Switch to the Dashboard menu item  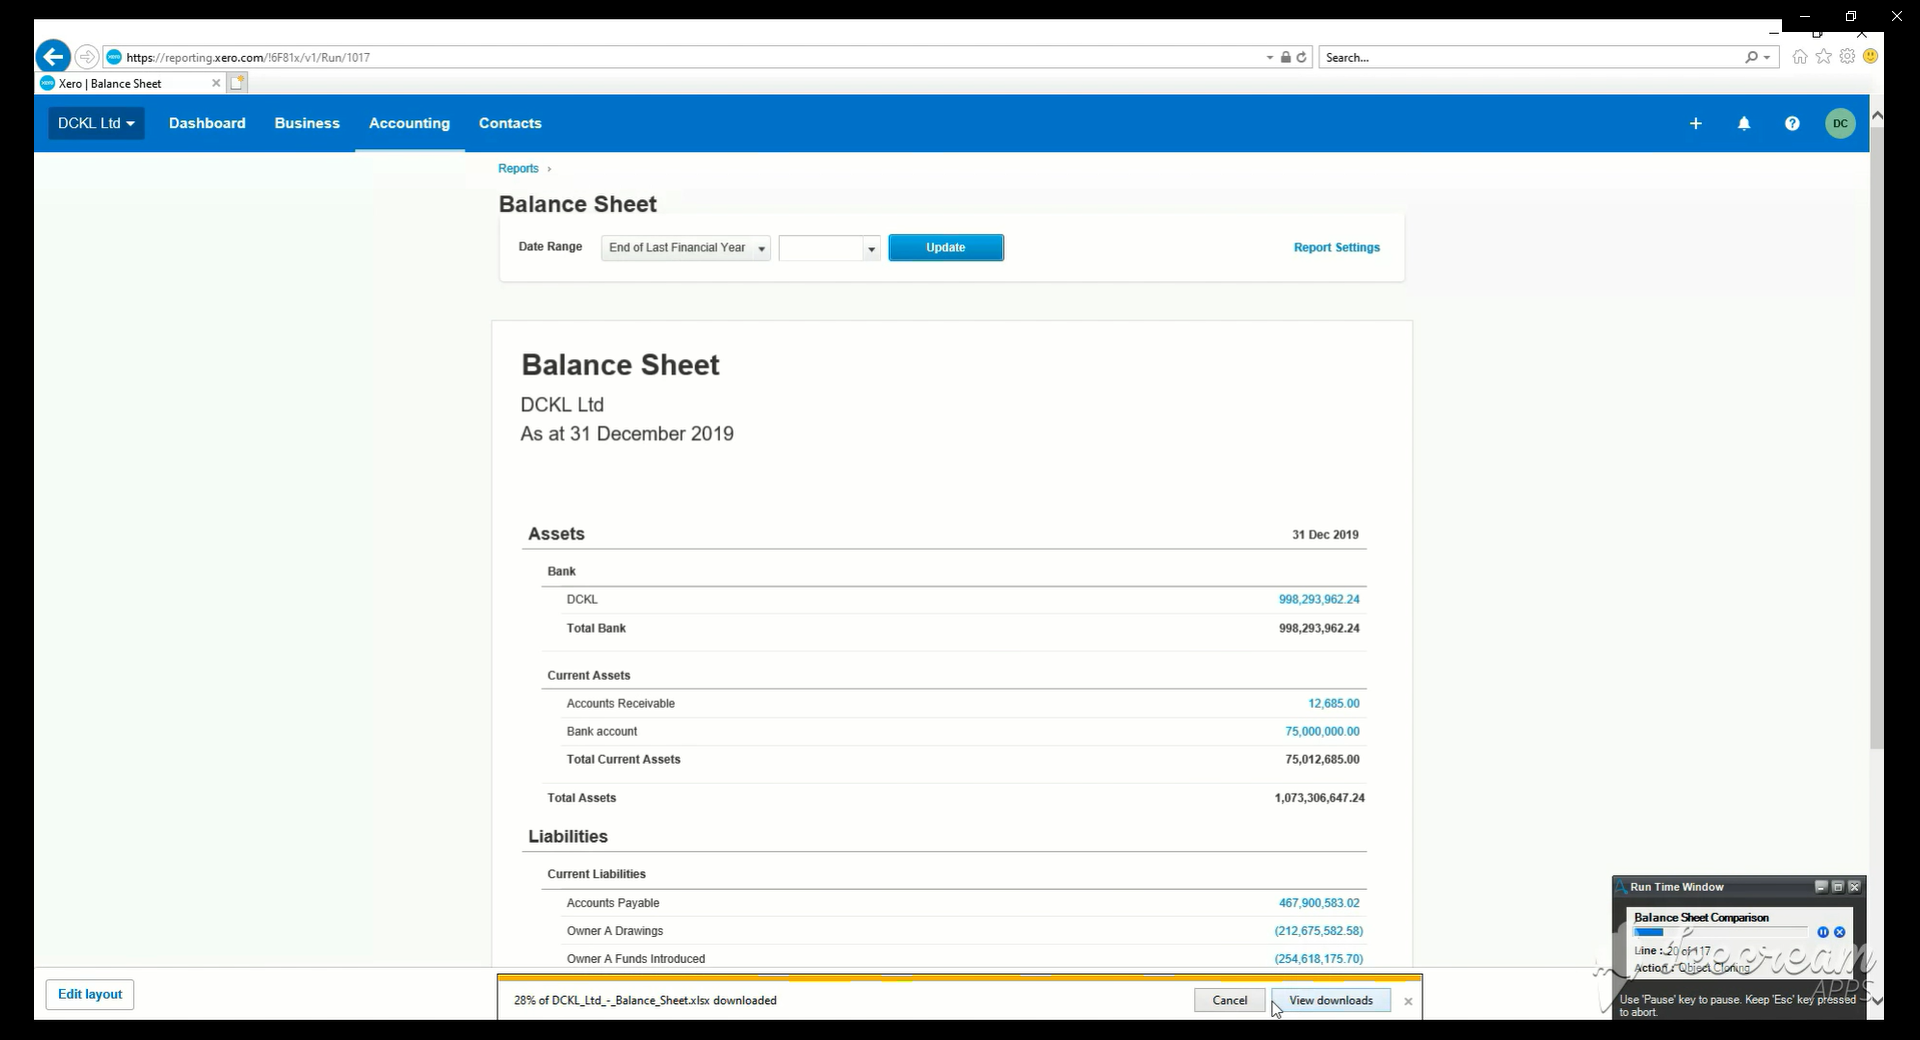point(207,123)
